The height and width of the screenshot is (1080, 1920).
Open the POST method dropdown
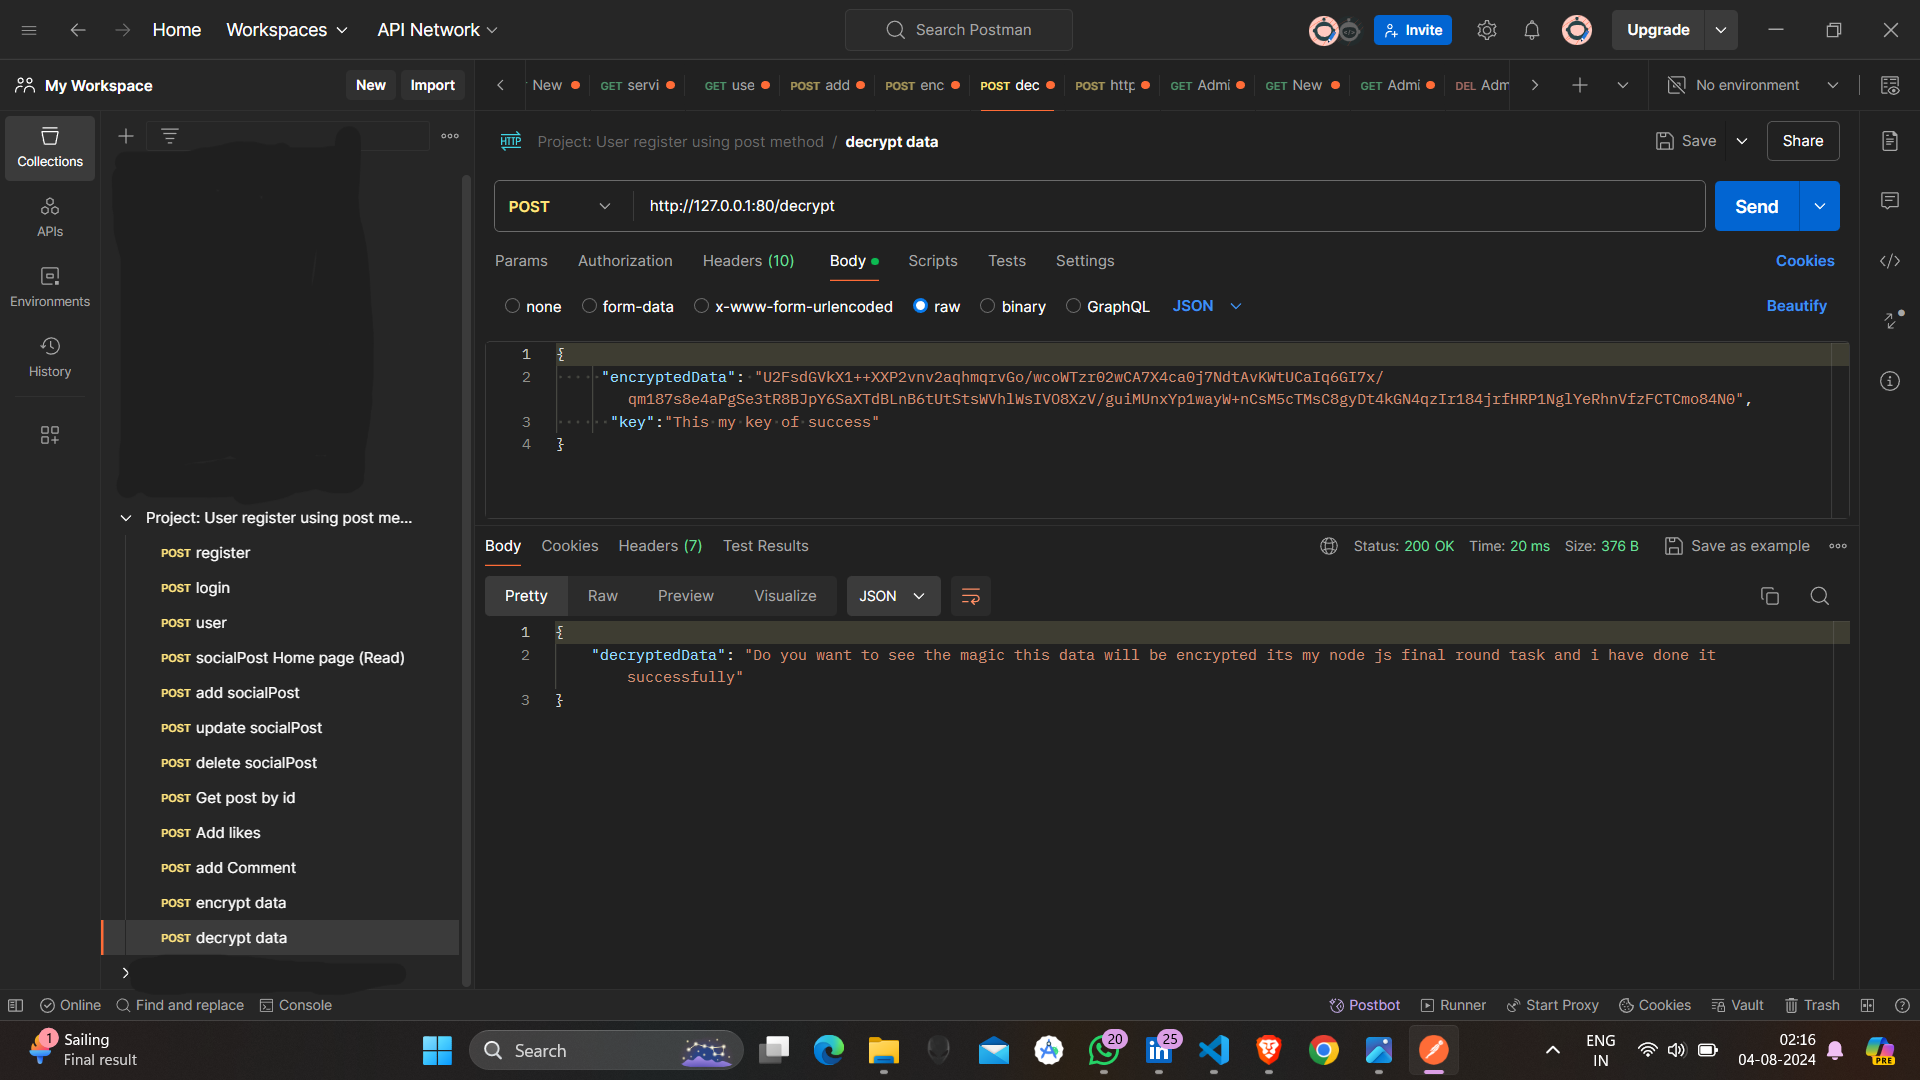pyautogui.click(x=560, y=206)
